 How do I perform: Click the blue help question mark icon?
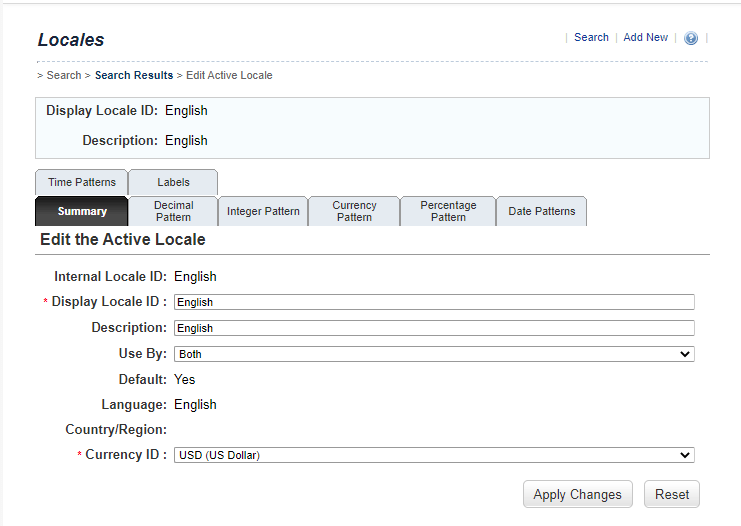point(691,38)
